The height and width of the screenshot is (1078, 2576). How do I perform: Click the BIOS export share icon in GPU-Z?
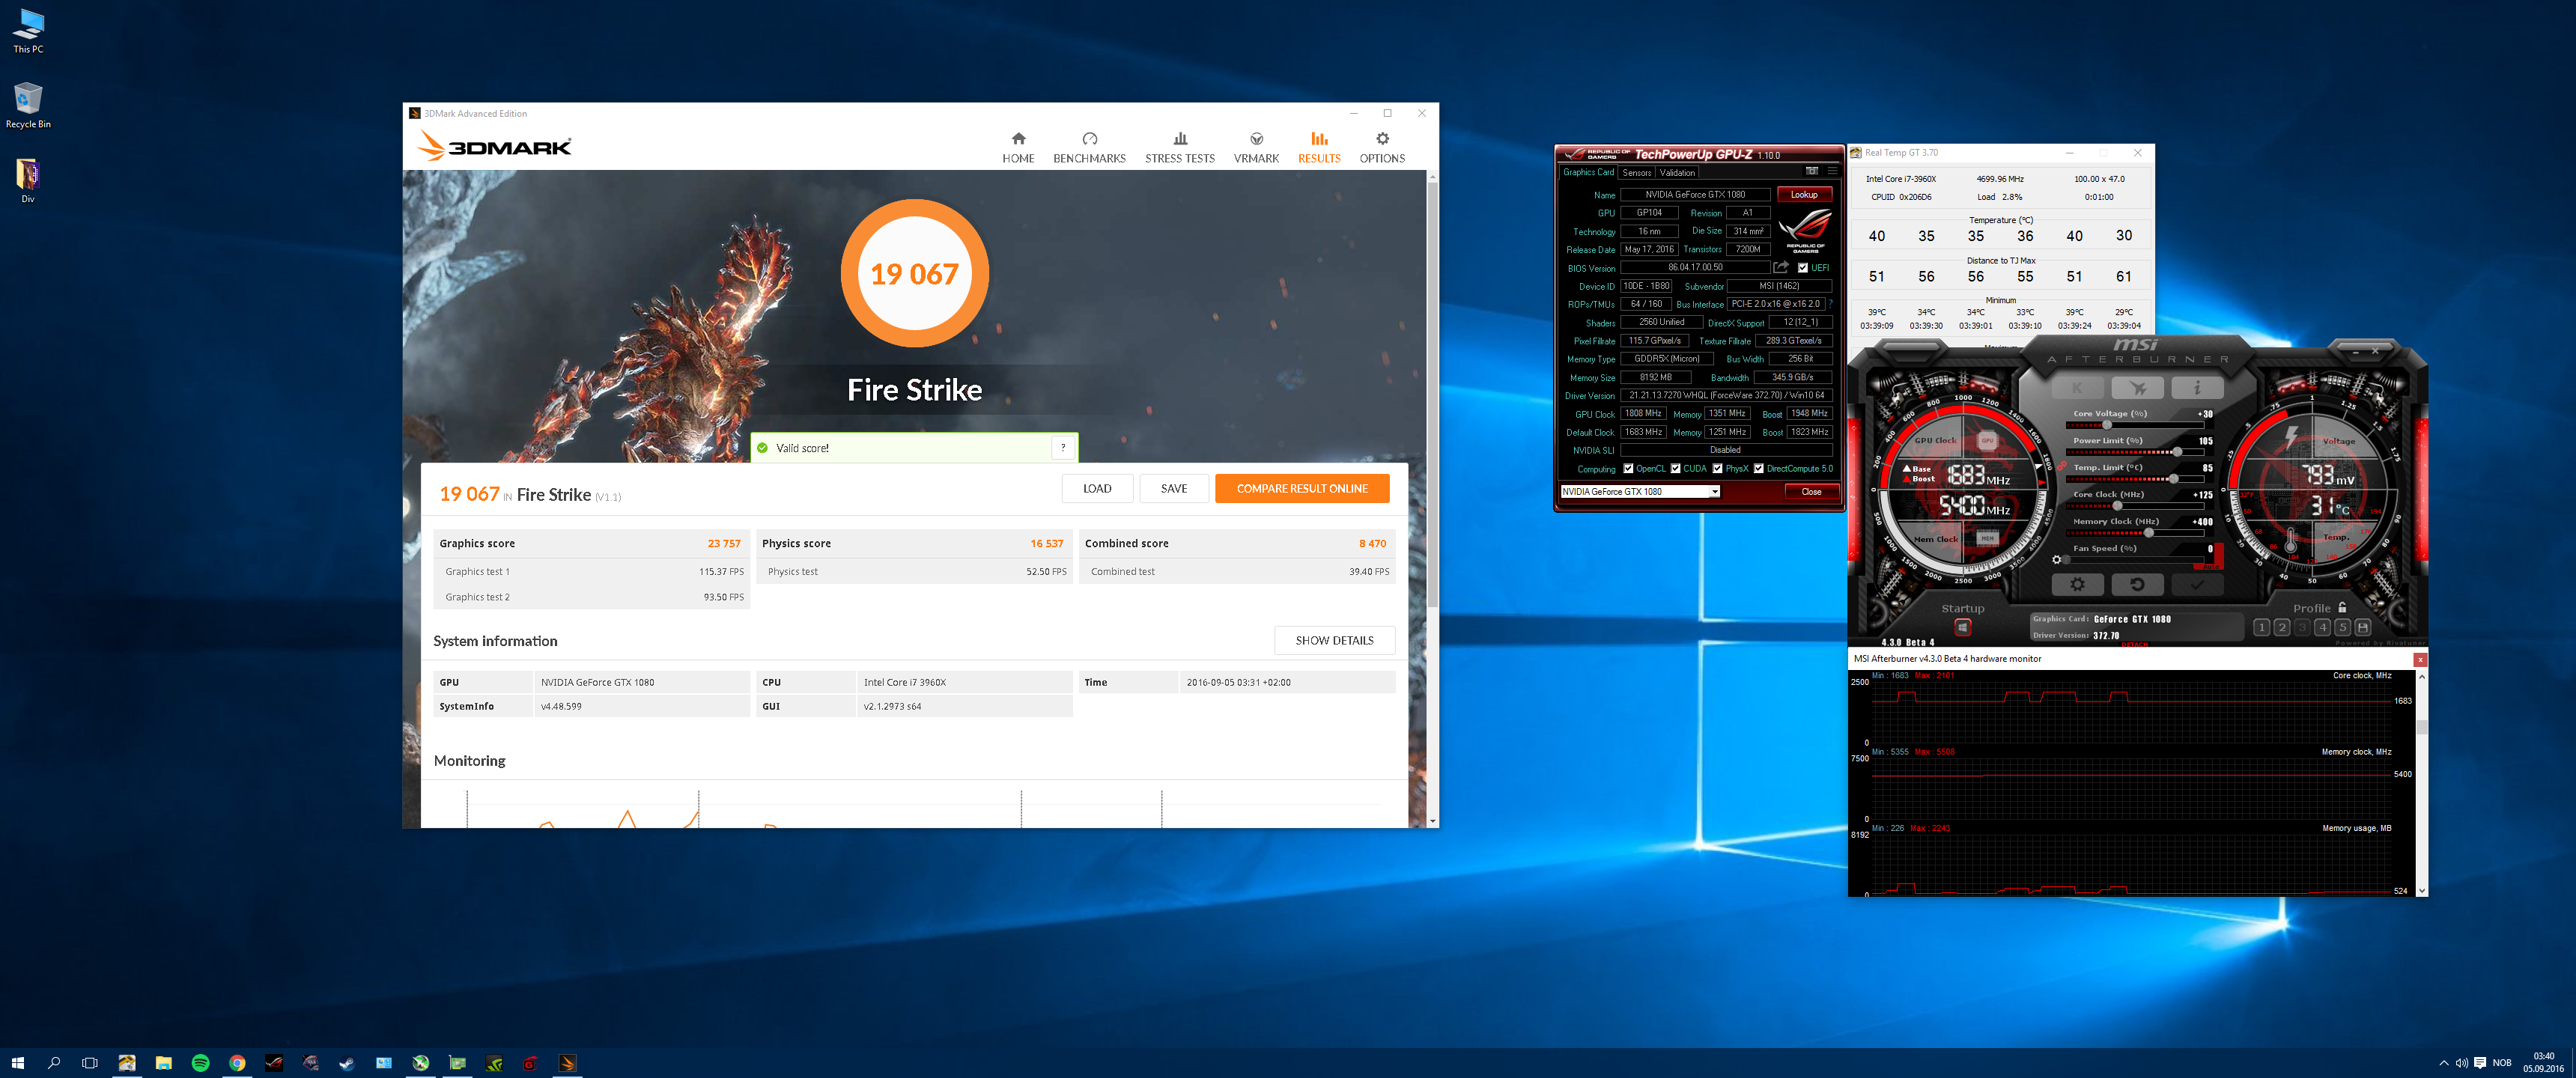[1781, 267]
